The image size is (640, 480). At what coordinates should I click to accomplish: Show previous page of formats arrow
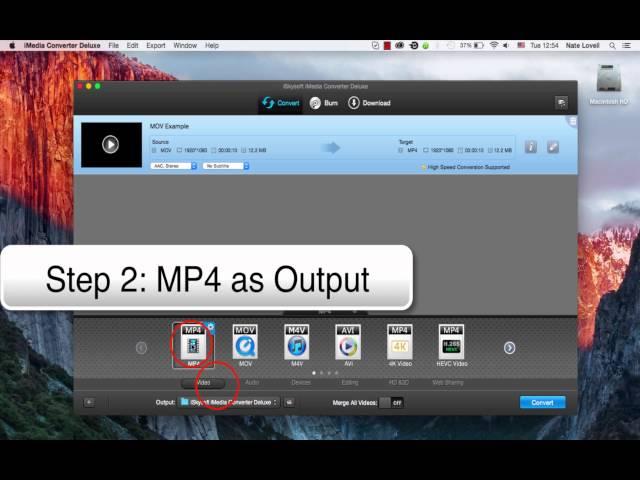pos(141,348)
